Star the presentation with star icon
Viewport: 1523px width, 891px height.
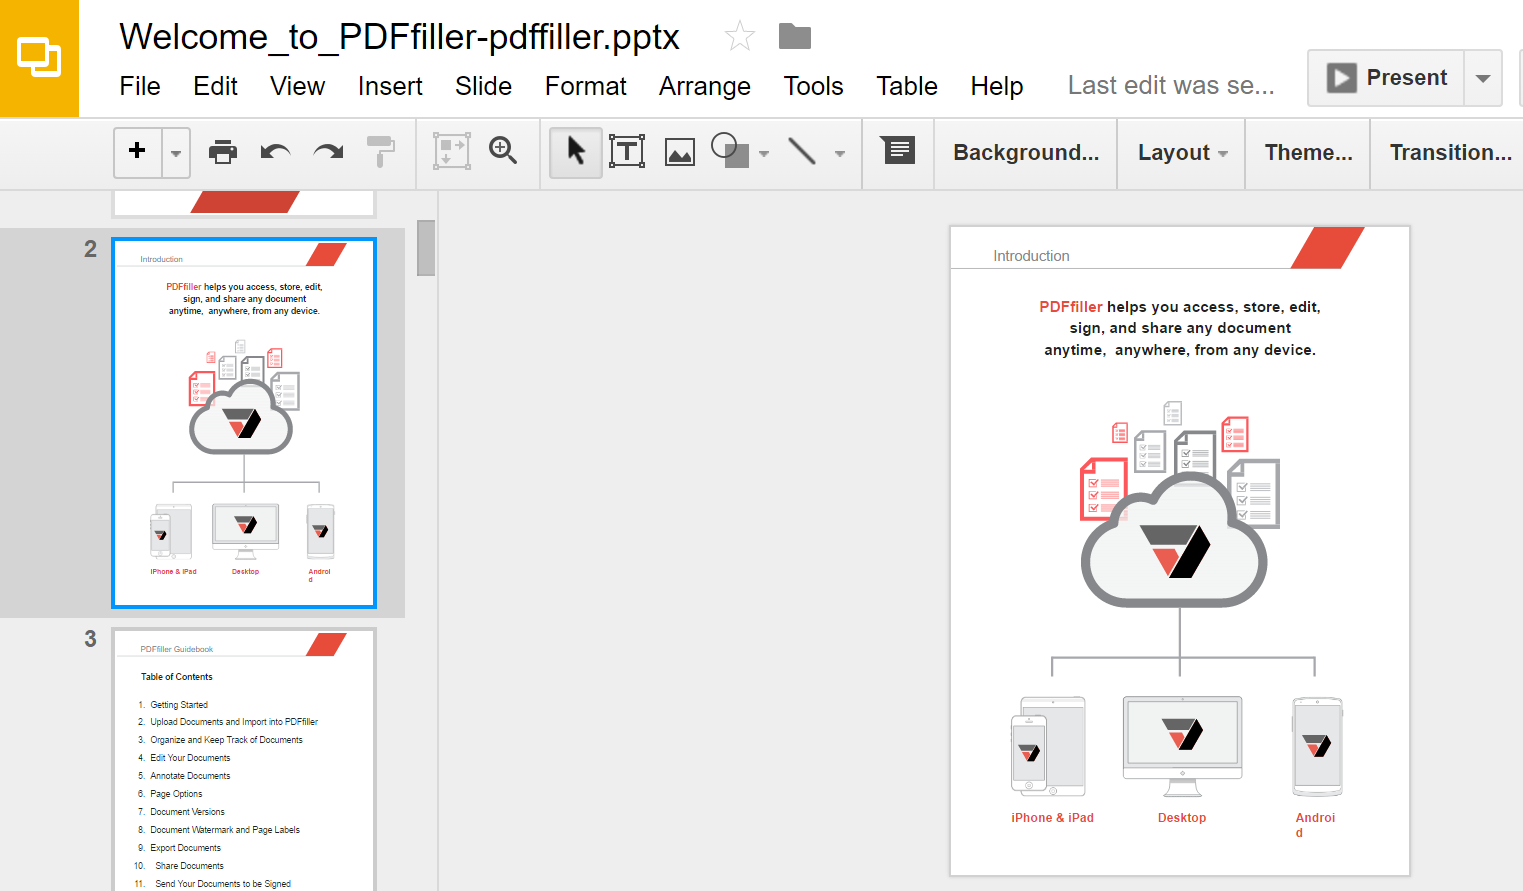point(740,36)
